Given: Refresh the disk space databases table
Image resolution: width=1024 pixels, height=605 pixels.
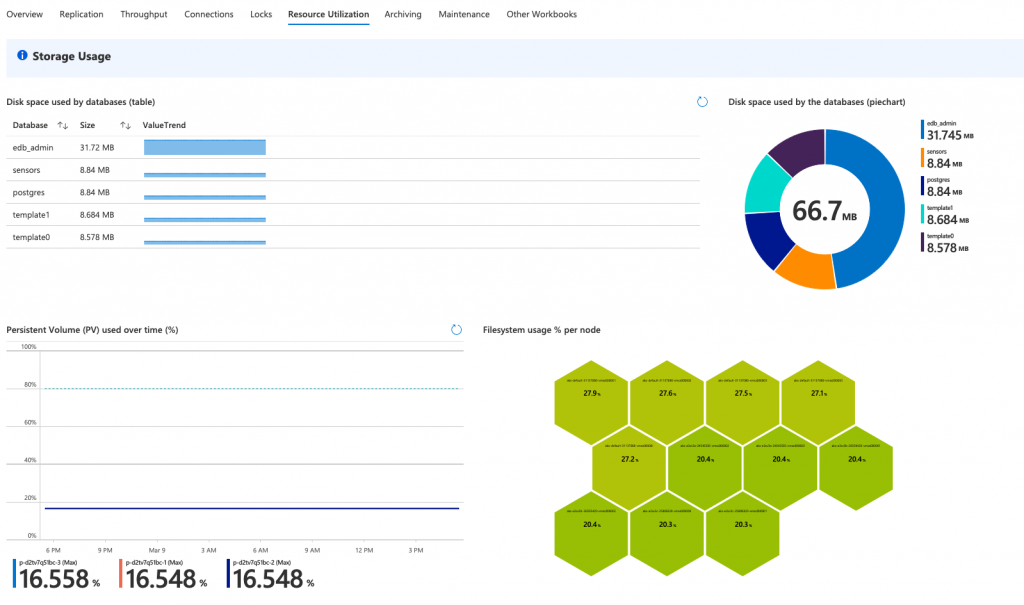Looking at the screenshot, I should tap(702, 102).
